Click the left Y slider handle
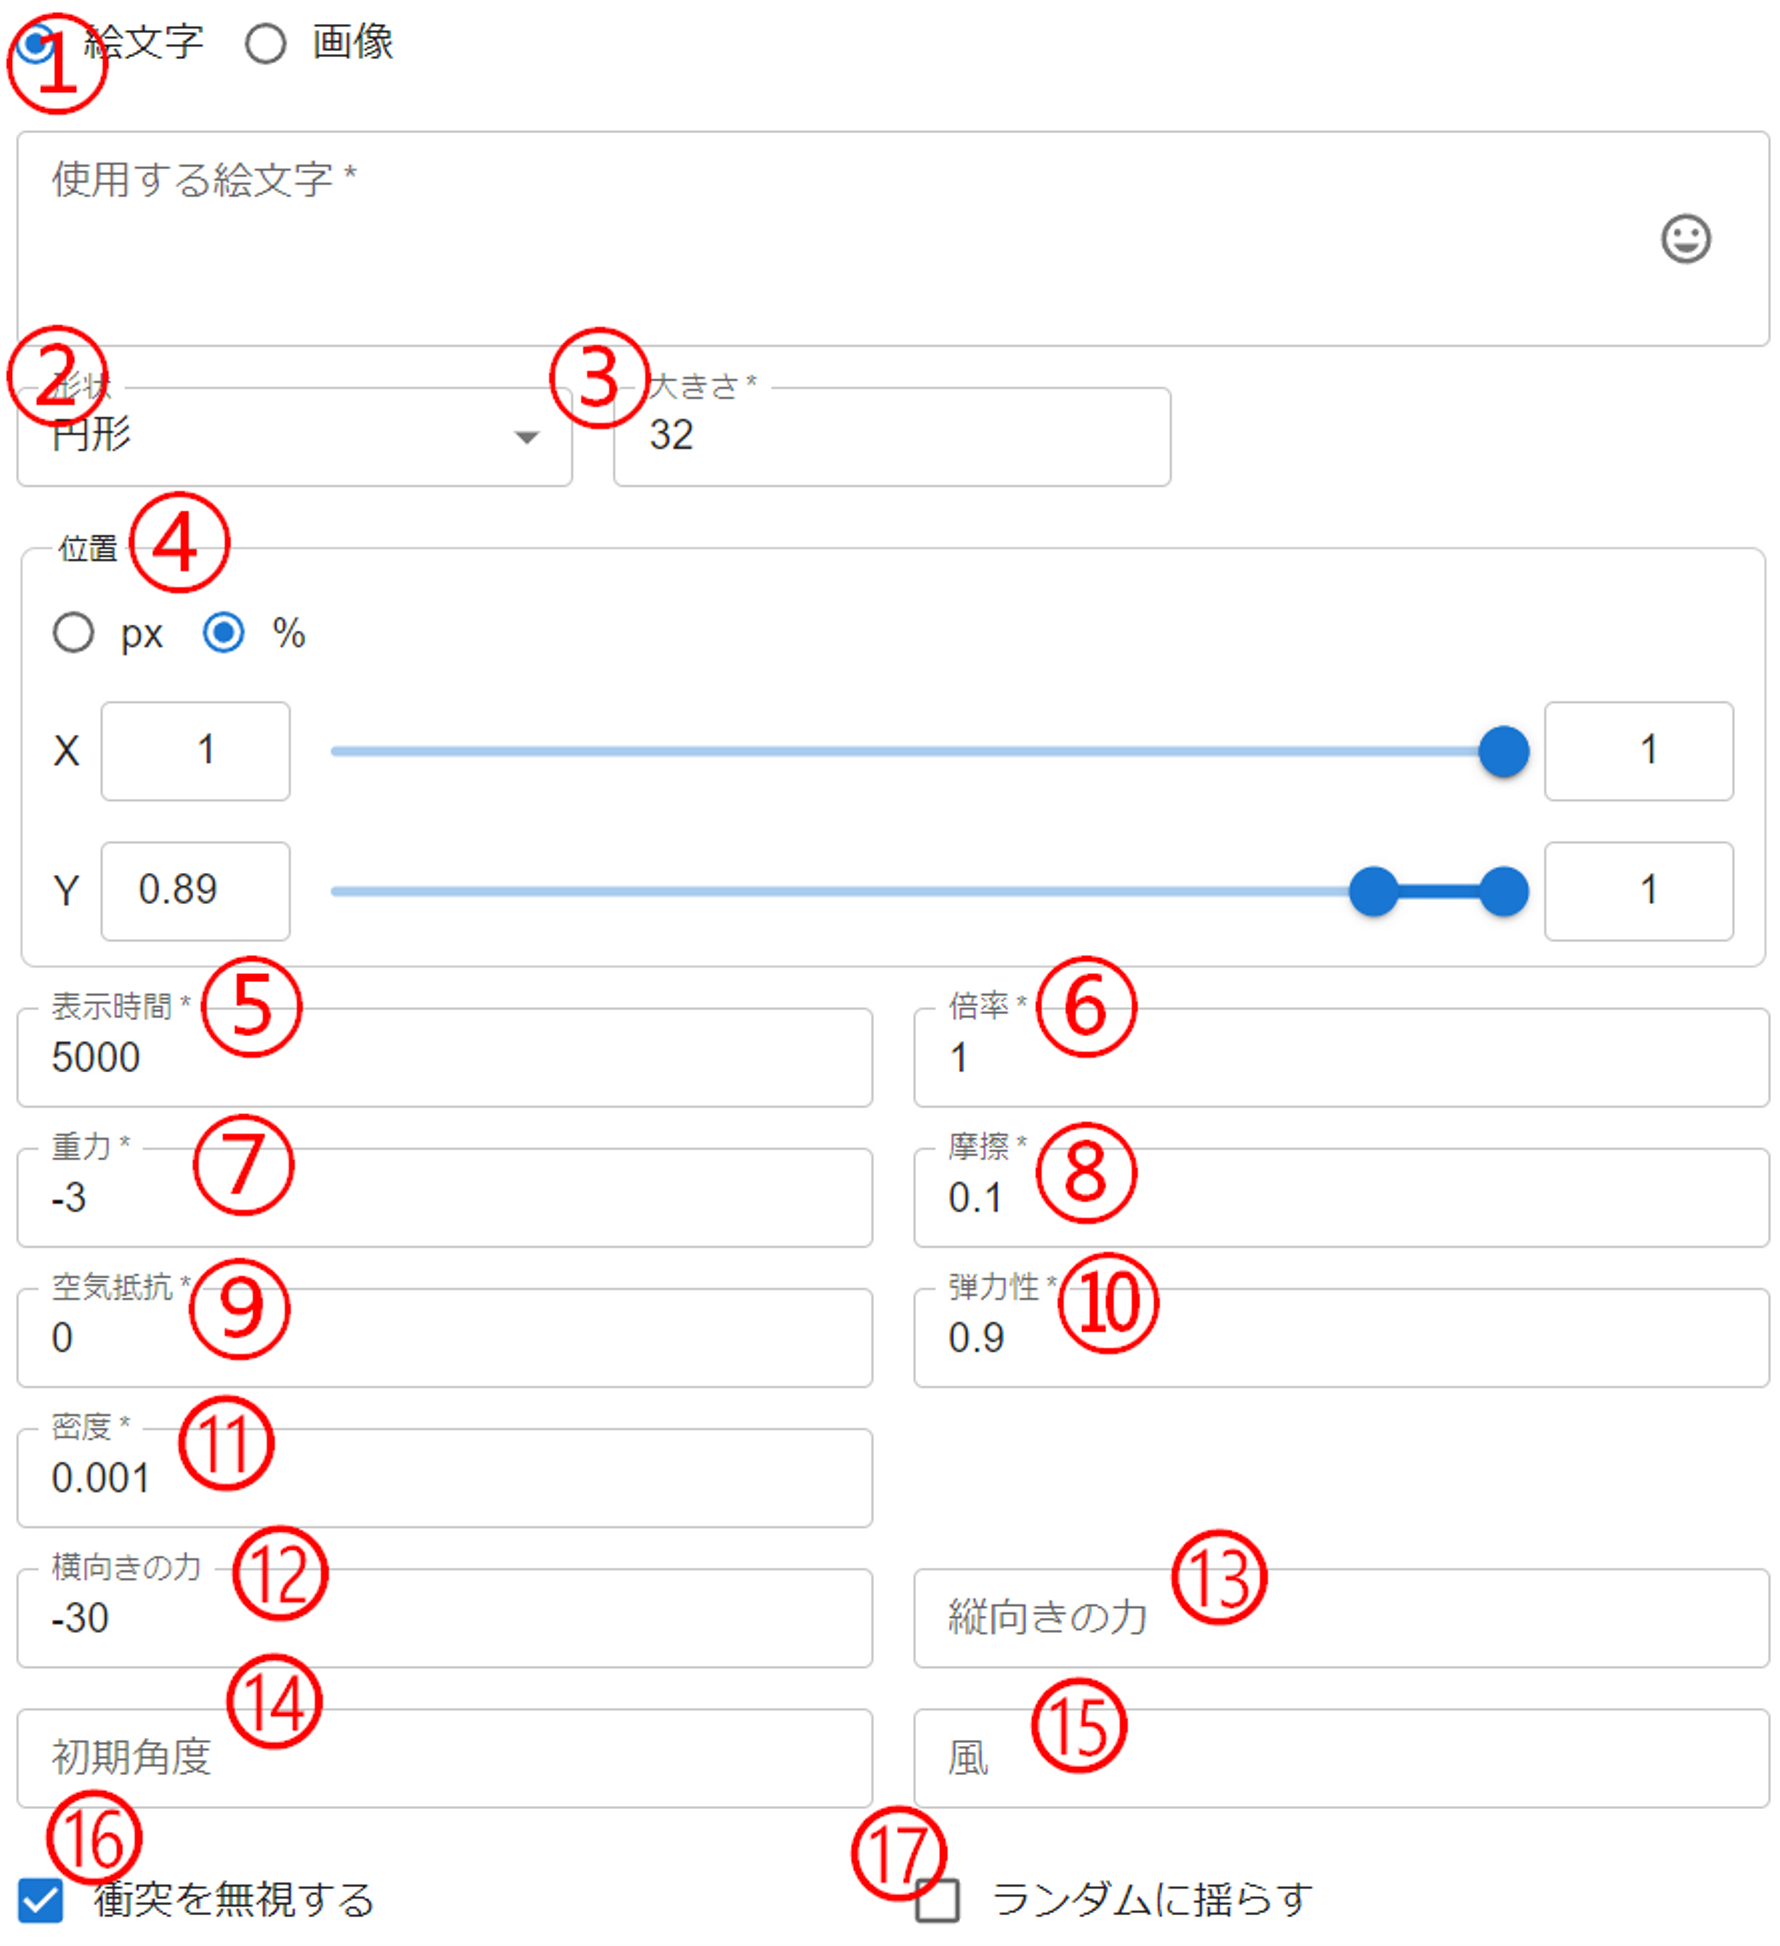Screen dimensions: 1780x1946 click(1373, 892)
